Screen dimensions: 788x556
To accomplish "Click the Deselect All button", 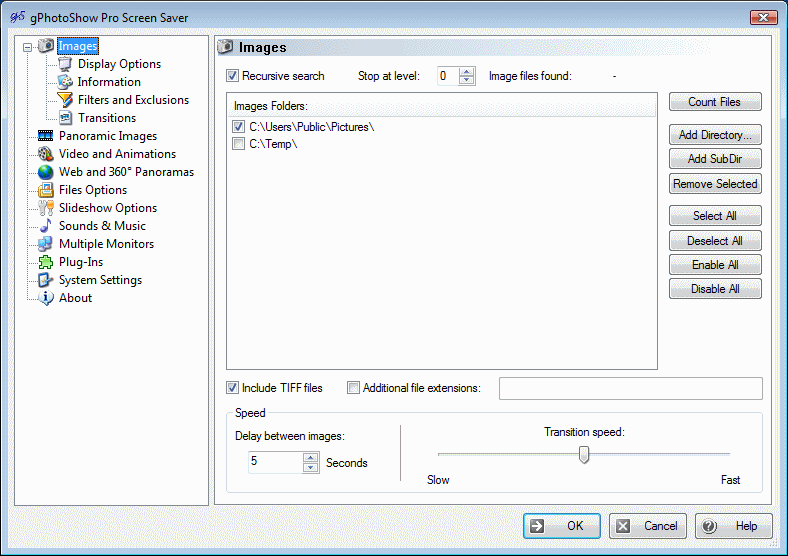I will click(x=715, y=241).
